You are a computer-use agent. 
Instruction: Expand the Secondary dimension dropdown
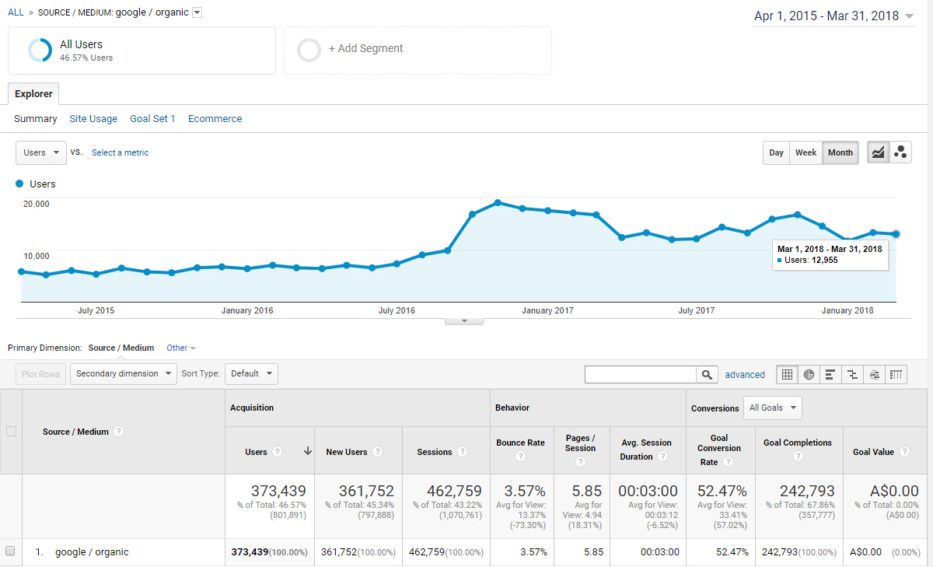[x=123, y=374]
